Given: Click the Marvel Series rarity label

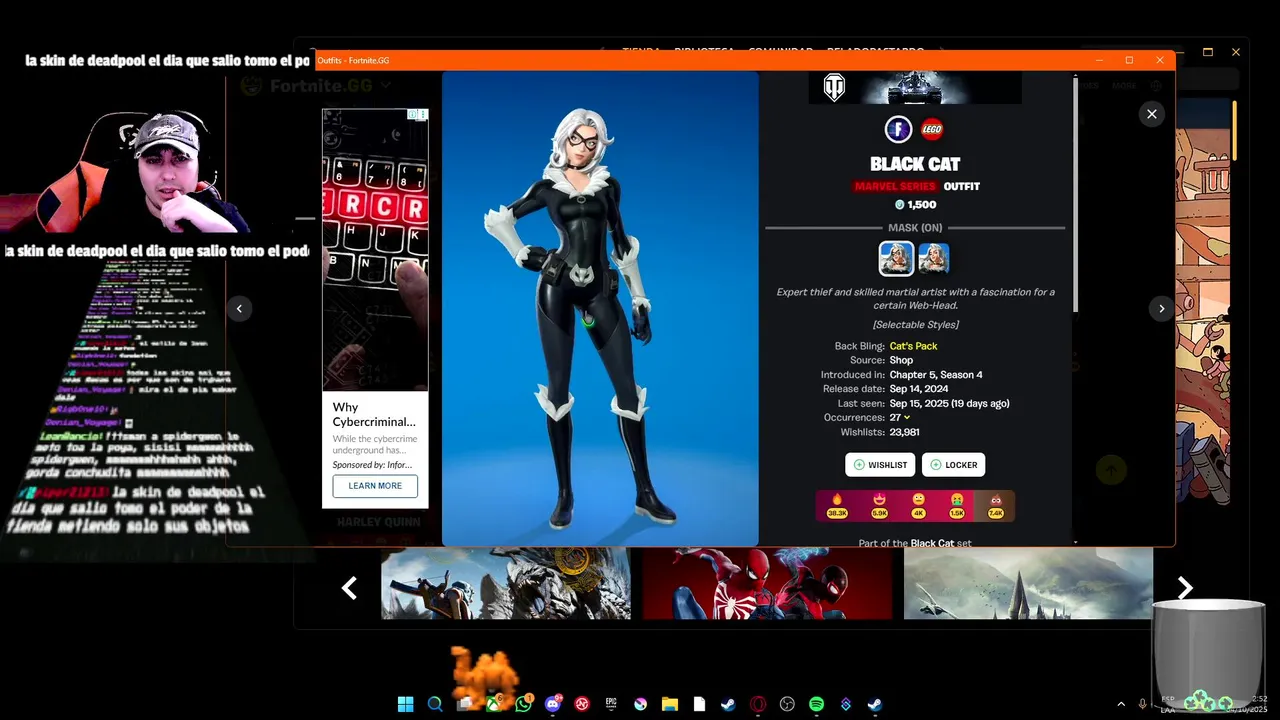Looking at the screenshot, I should (896, 186).
